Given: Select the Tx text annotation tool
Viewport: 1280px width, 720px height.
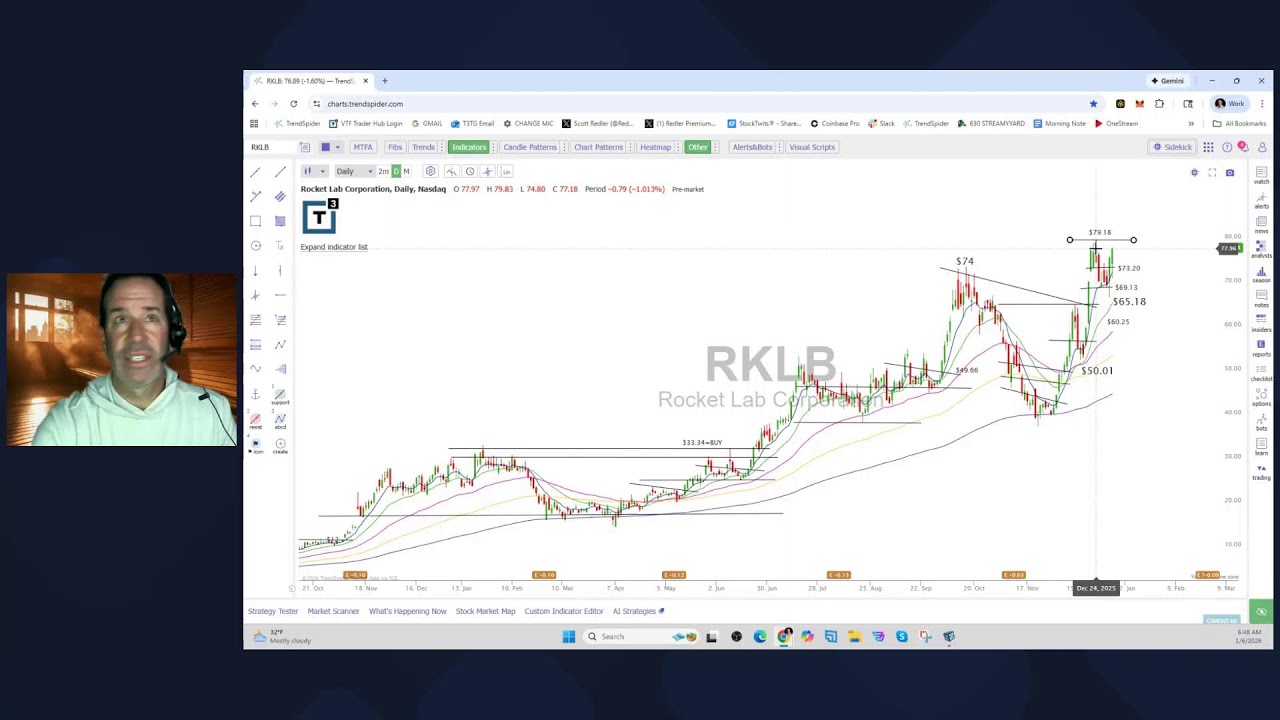Looking at the screenshot, I should (x=280, y=246).
